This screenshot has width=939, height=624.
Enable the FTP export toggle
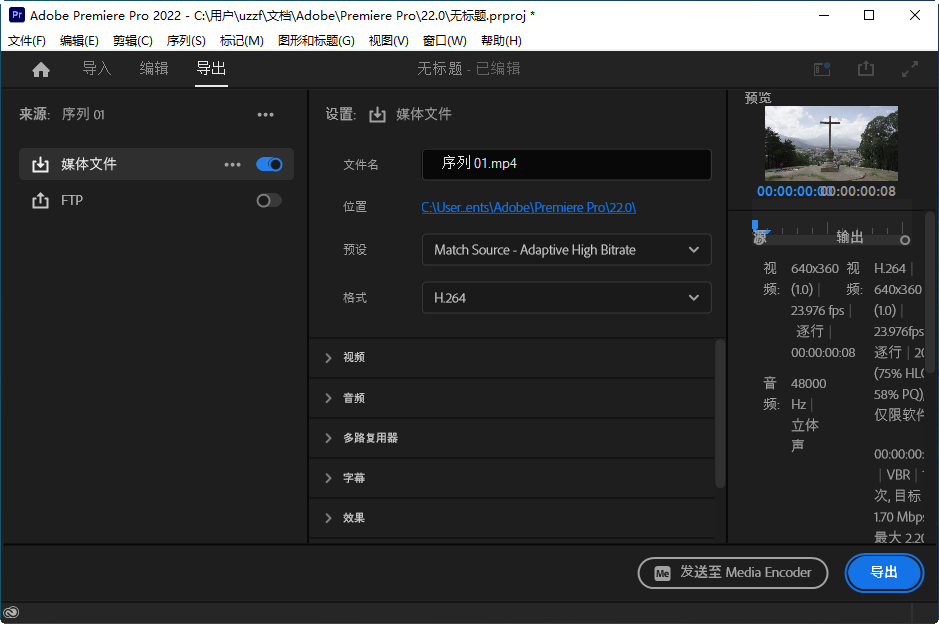(268, 200)
